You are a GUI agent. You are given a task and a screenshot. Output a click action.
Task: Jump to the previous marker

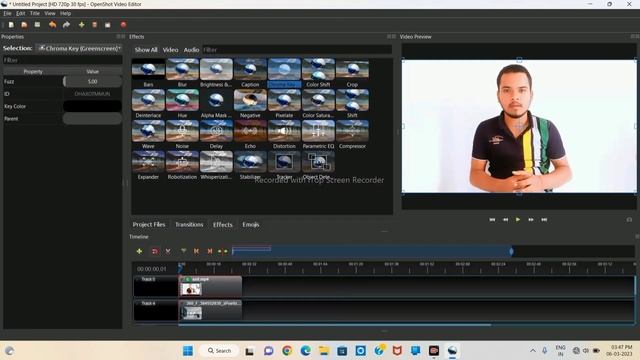tap(196, 251)
